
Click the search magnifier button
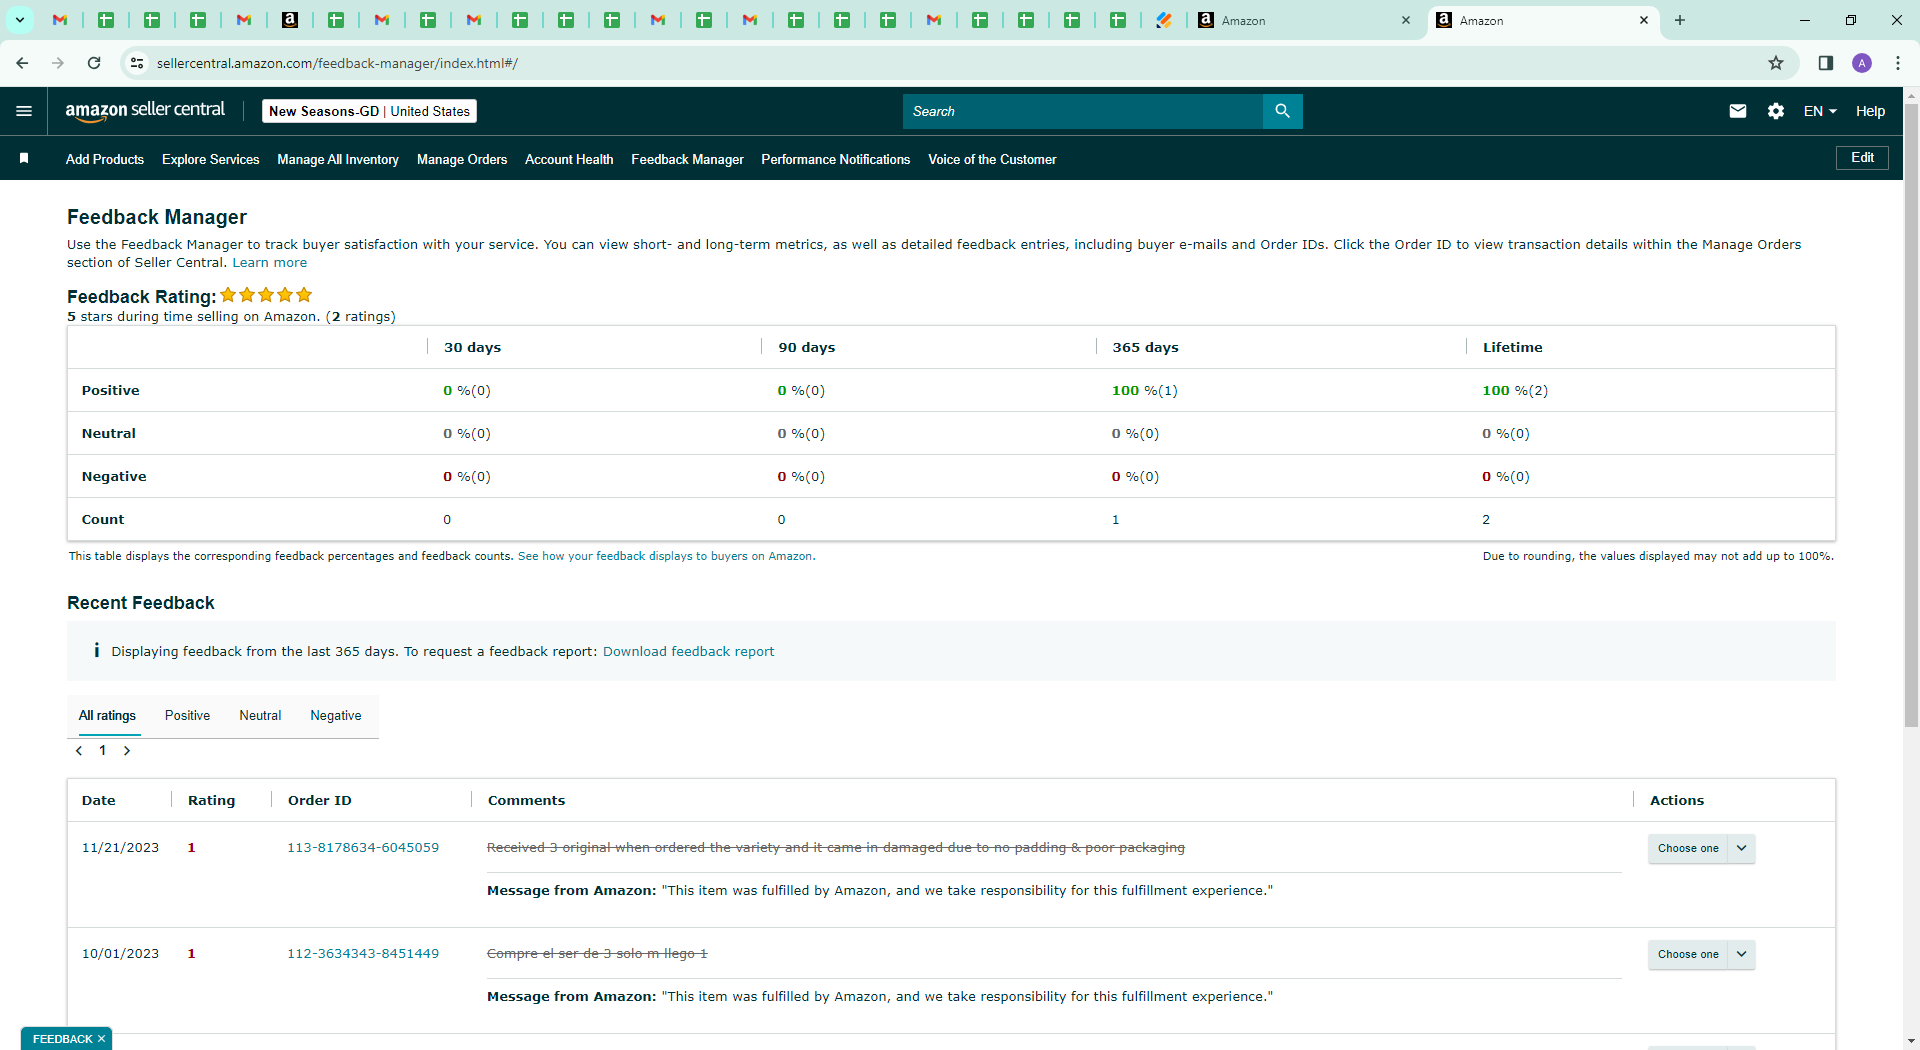[1282, 111]
